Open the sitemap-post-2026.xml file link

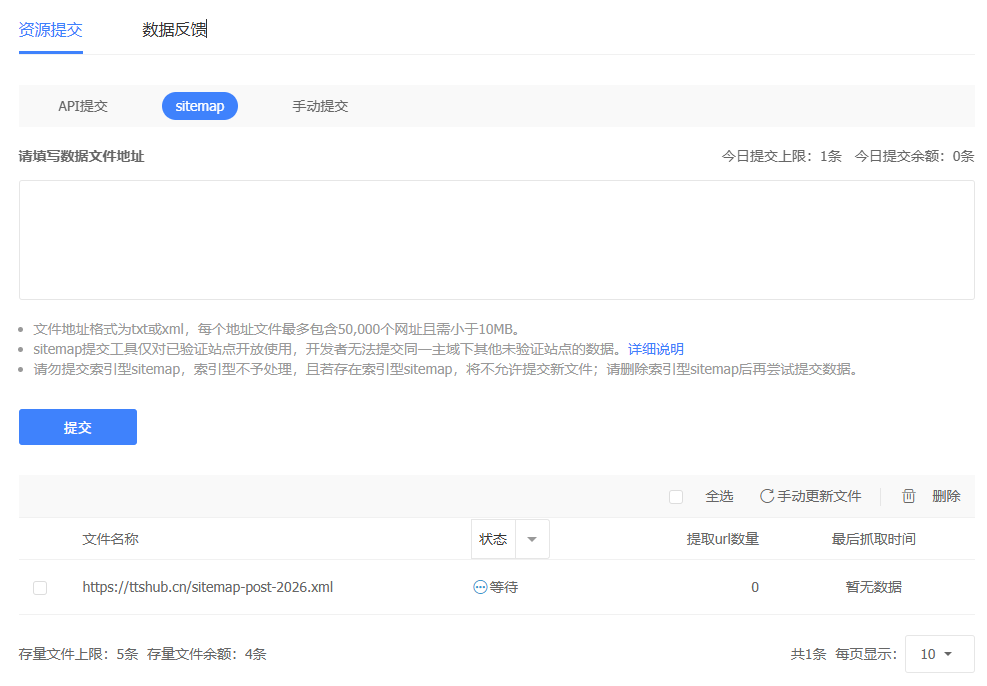tap(207, 587)
